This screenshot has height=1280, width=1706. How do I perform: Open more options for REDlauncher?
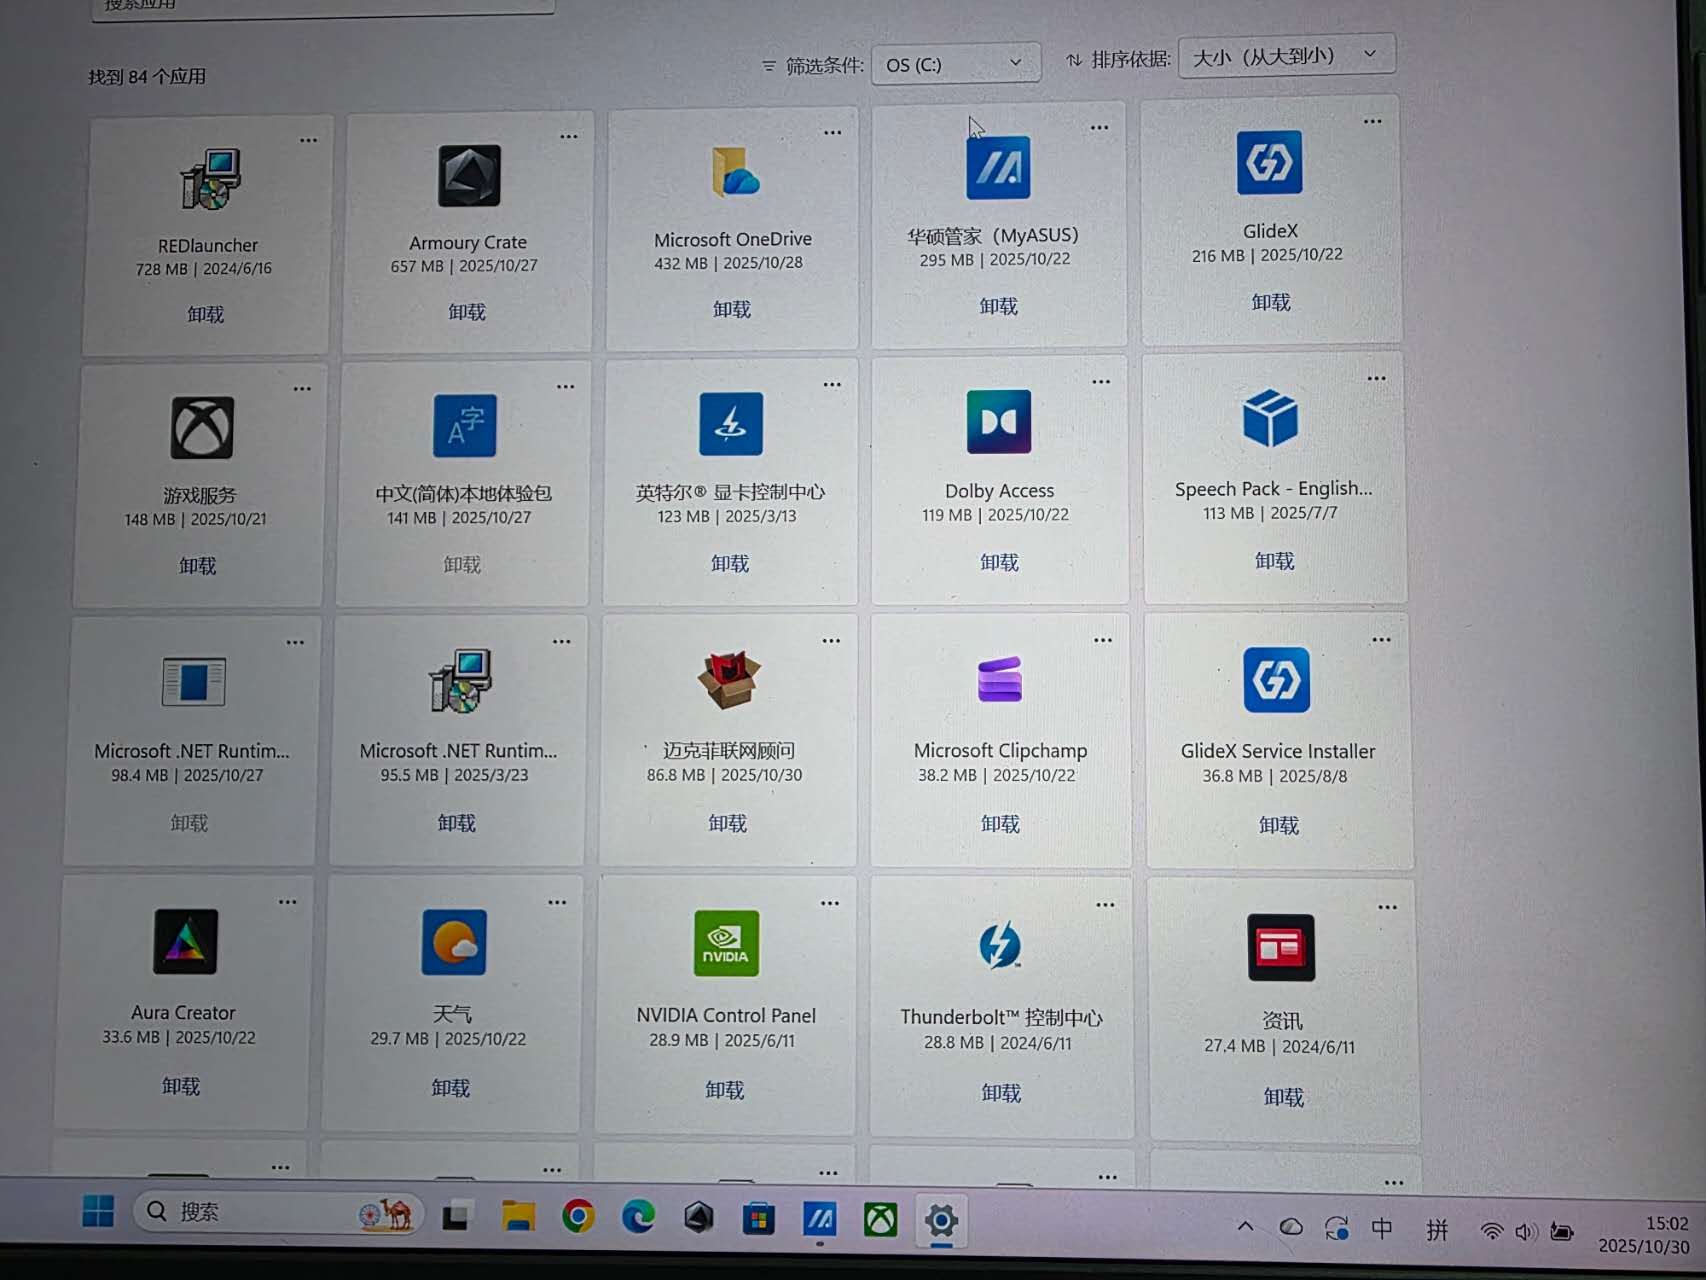pos(308,140)
